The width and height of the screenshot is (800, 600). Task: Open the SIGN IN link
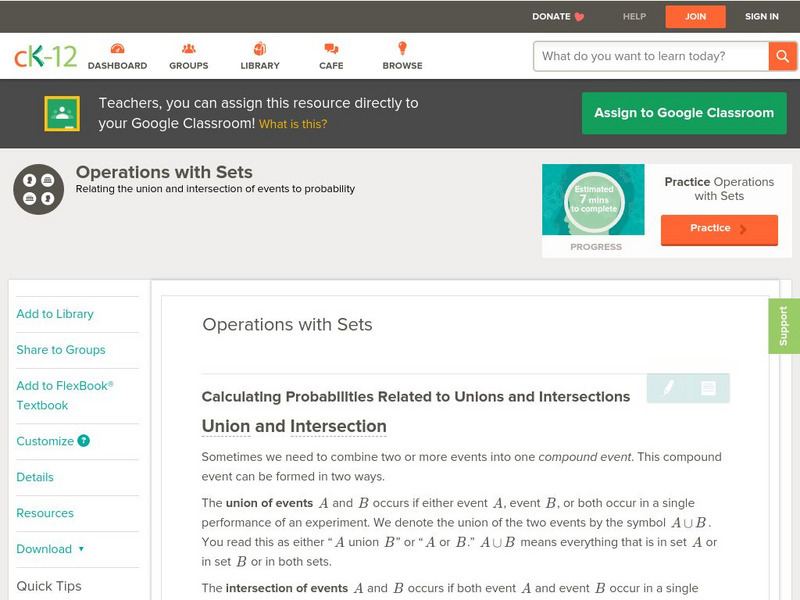pos(761,17)
